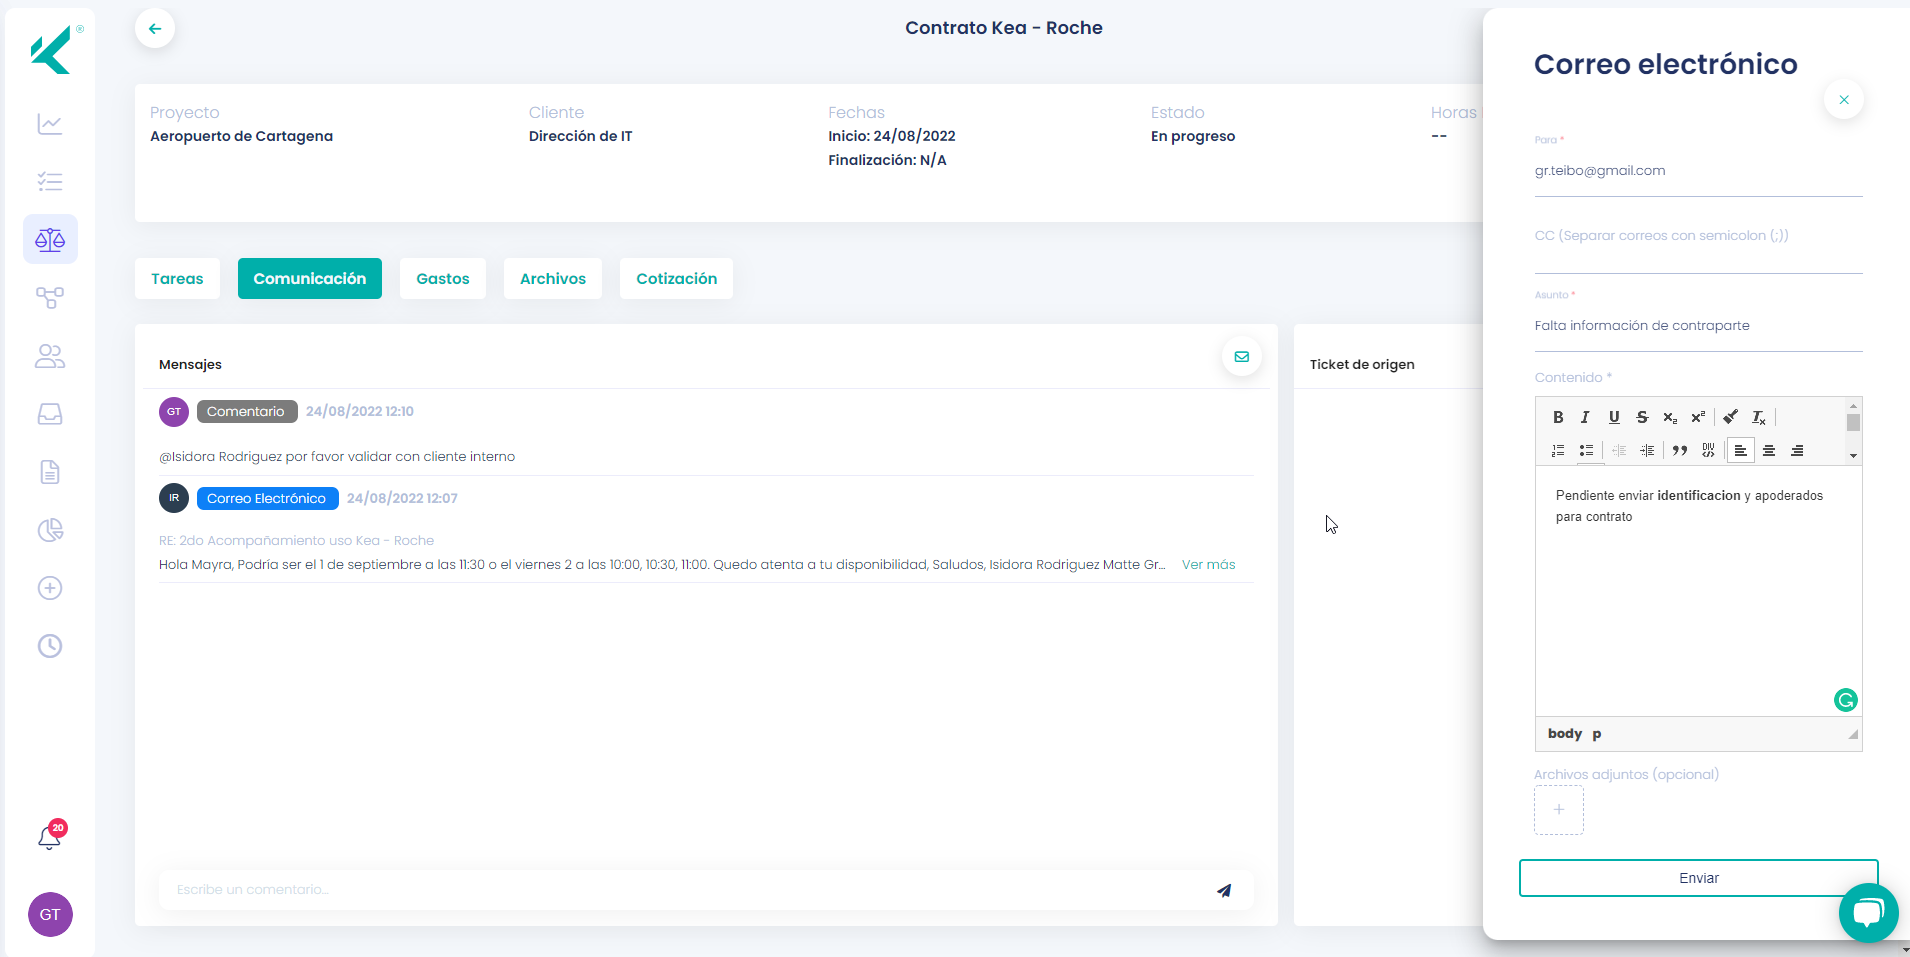
Task: Enable numbered list formatting
Action: point(1559,450)
